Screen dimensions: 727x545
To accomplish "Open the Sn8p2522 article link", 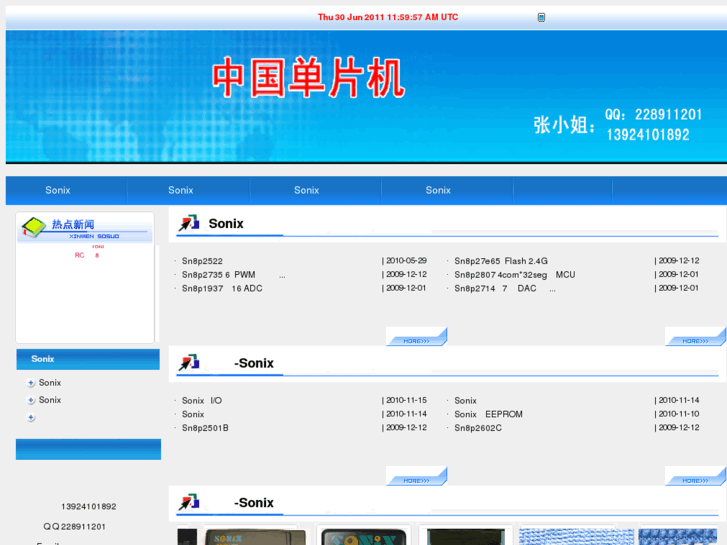I will (202, 261).
